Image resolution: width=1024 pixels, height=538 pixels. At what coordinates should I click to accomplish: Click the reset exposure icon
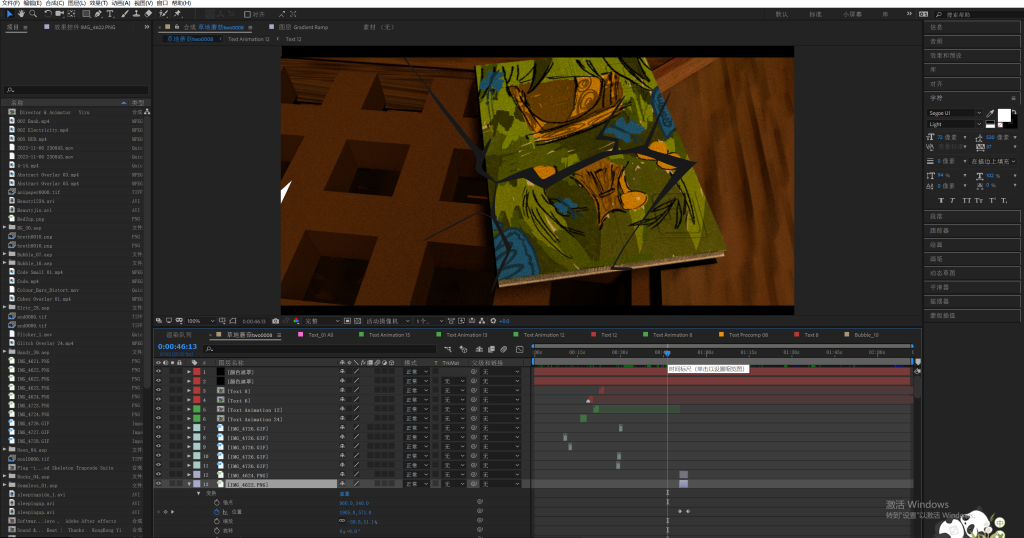coord(493,321)
